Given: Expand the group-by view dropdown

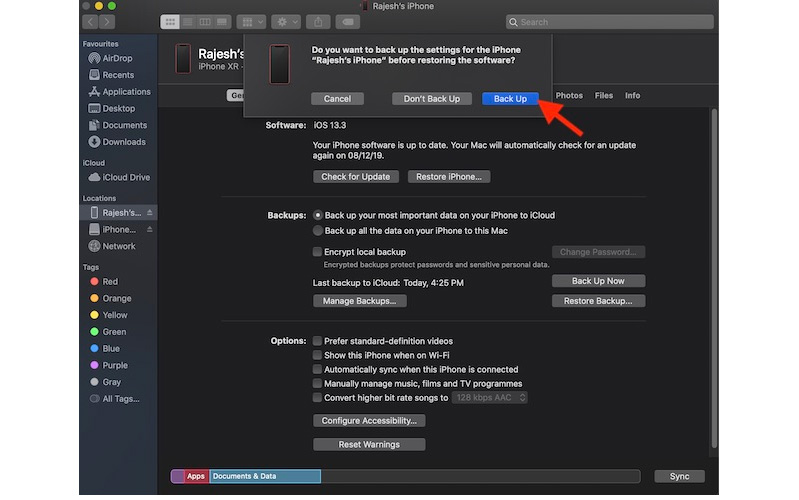Looking at the screenshot, I should click(x=251, y=21).
